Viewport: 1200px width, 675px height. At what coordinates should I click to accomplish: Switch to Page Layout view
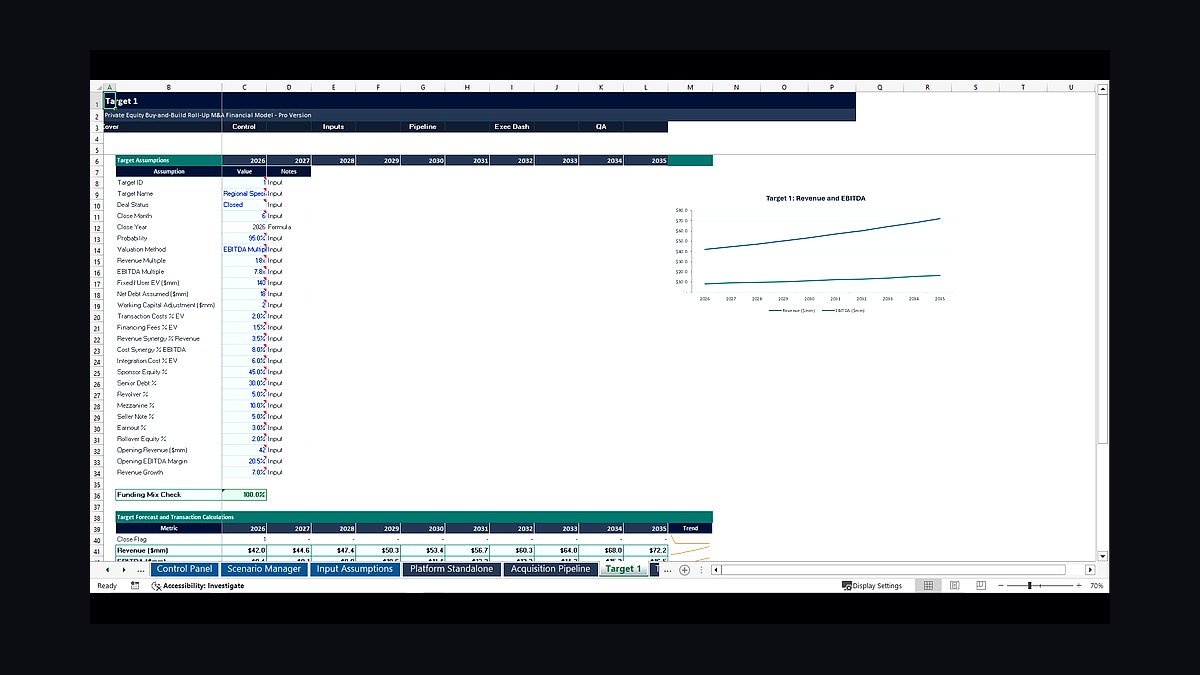tap(954, 586)
